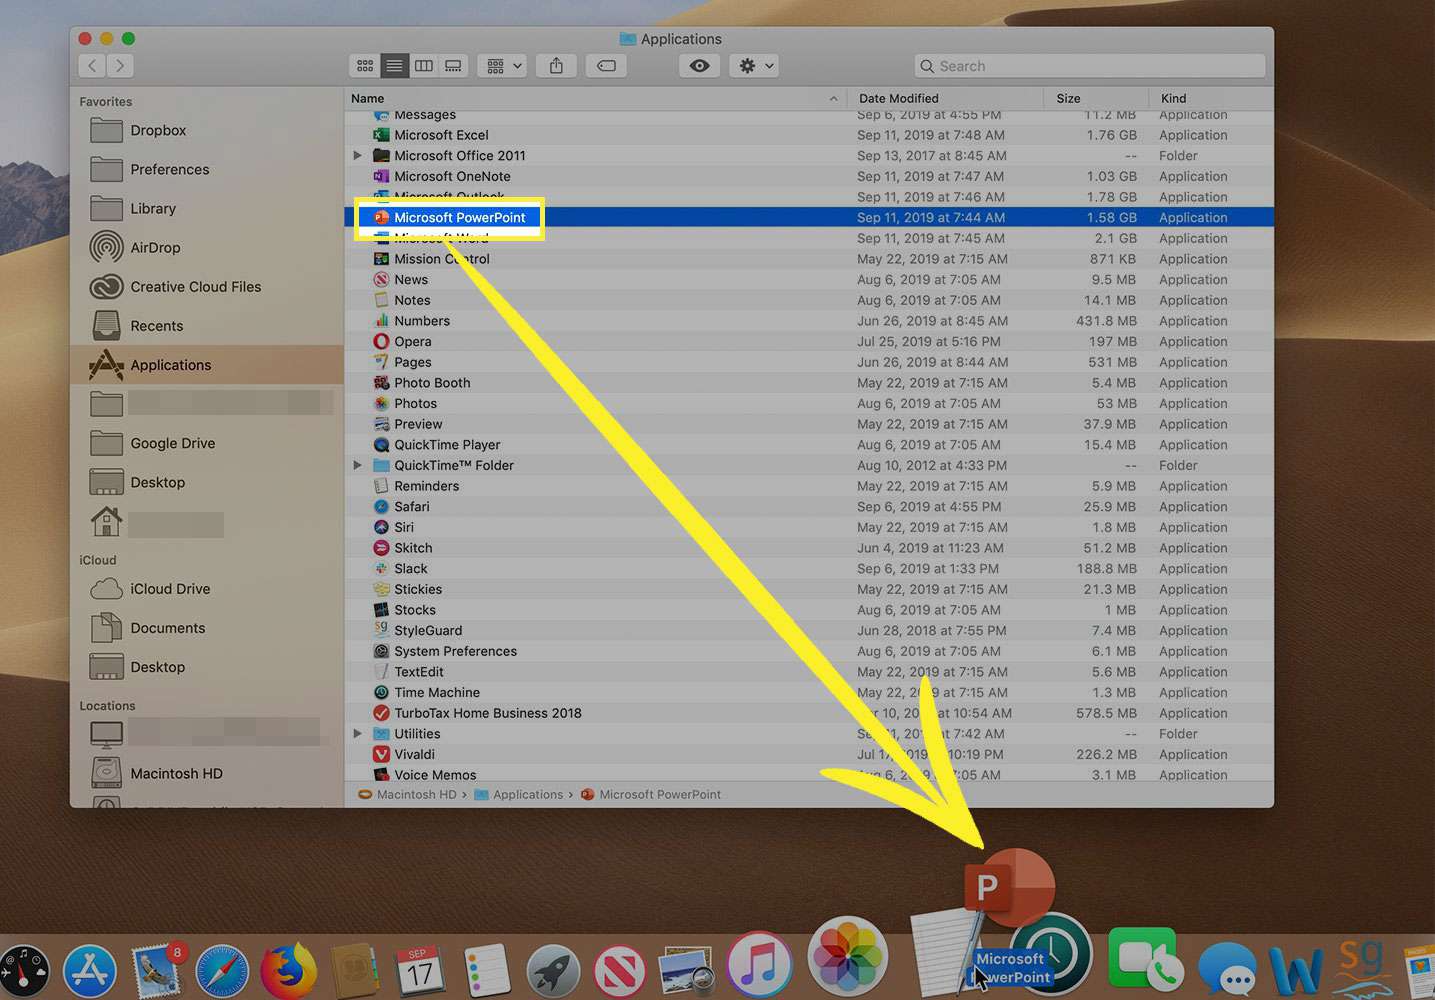Screen dimensions: 1435x1000
Task: Select Microsoft PowerPoint in the list
Action: coord(809,217)
